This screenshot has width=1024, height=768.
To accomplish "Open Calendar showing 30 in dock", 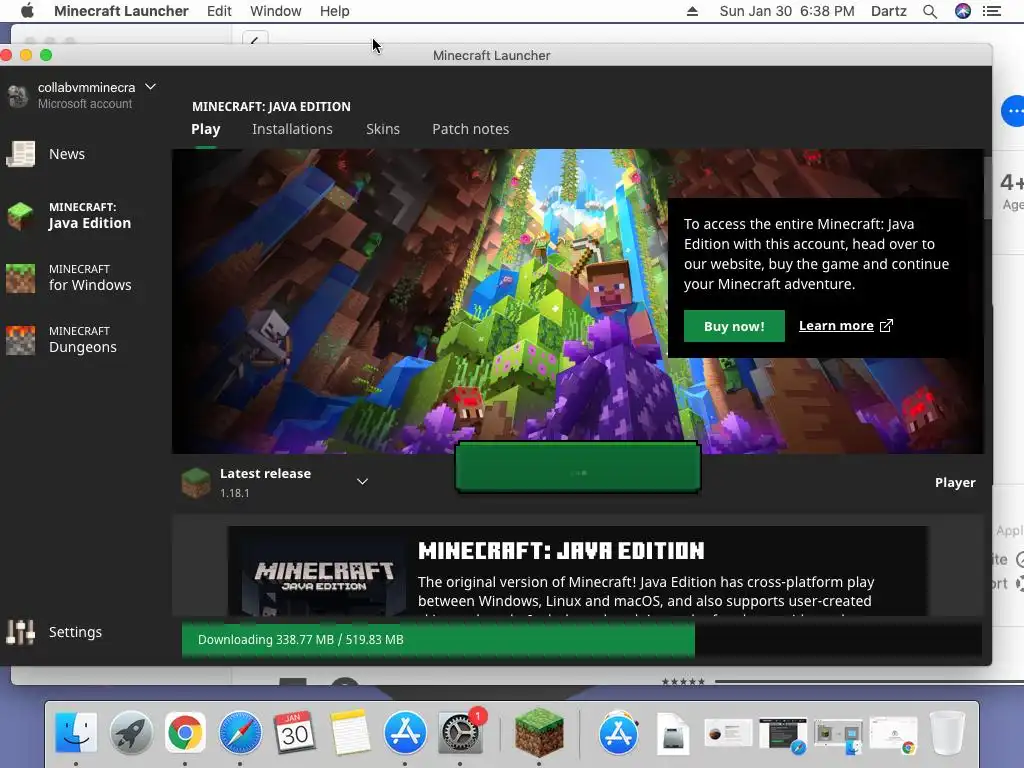I will click(x=295, y=732).
